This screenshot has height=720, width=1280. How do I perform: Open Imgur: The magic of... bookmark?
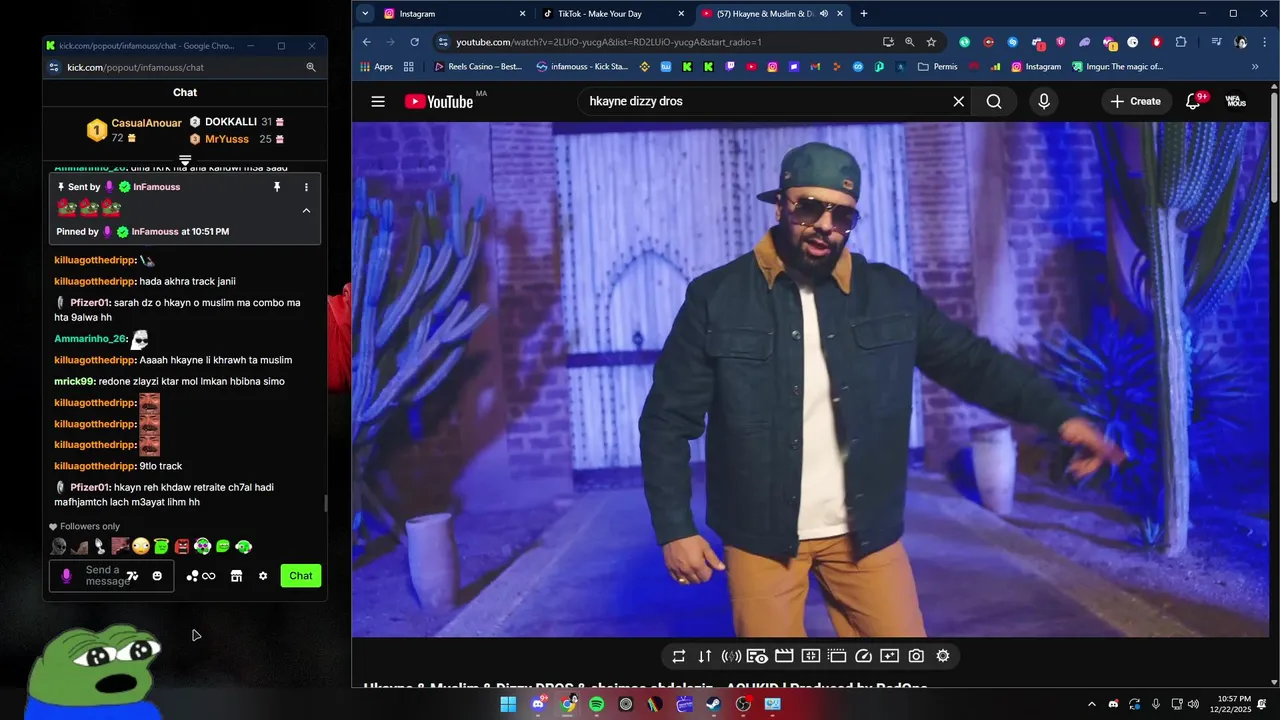coord(1118,67)
